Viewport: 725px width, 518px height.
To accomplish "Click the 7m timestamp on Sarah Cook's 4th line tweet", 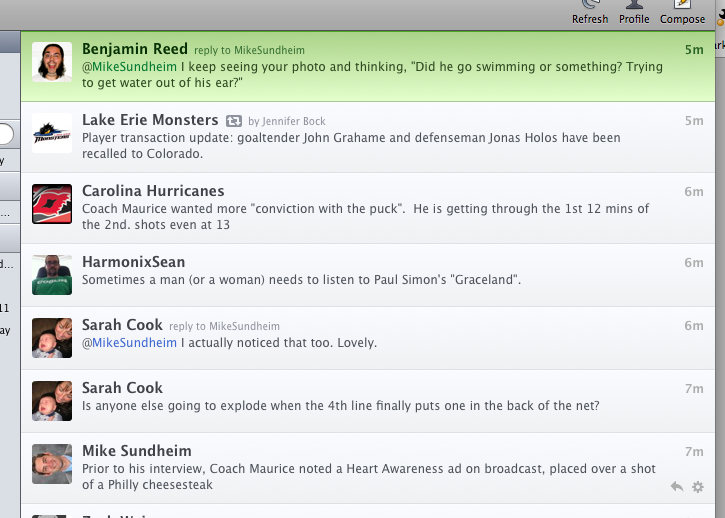I will point(694,388).
